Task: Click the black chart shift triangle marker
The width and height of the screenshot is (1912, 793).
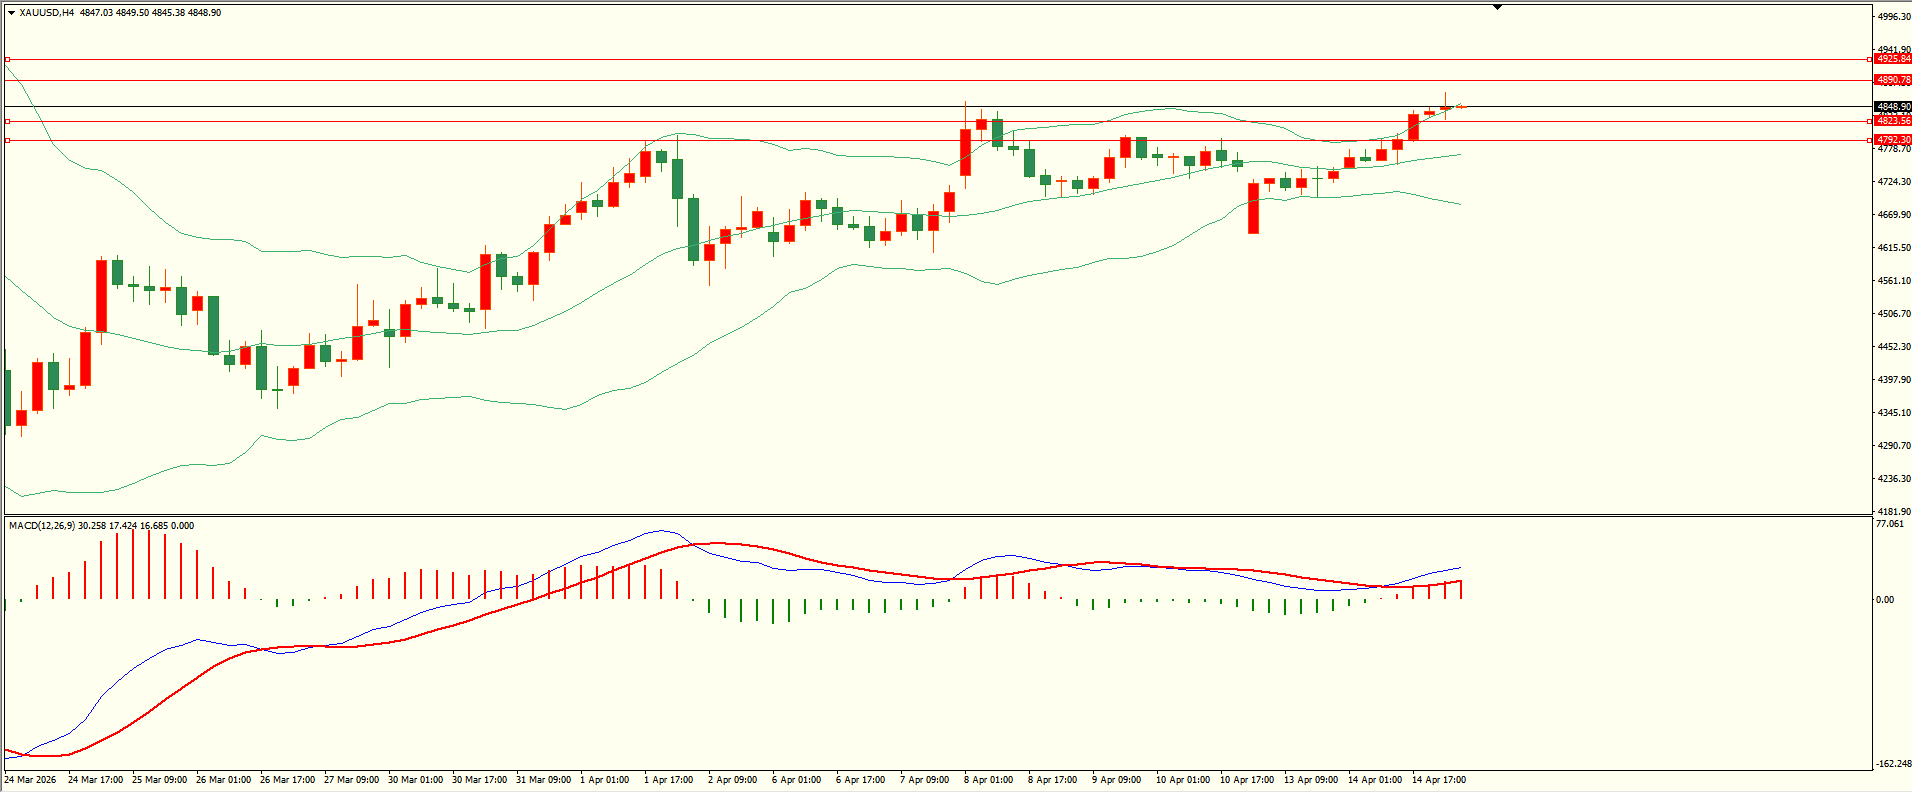Action: click(1497, 7)
